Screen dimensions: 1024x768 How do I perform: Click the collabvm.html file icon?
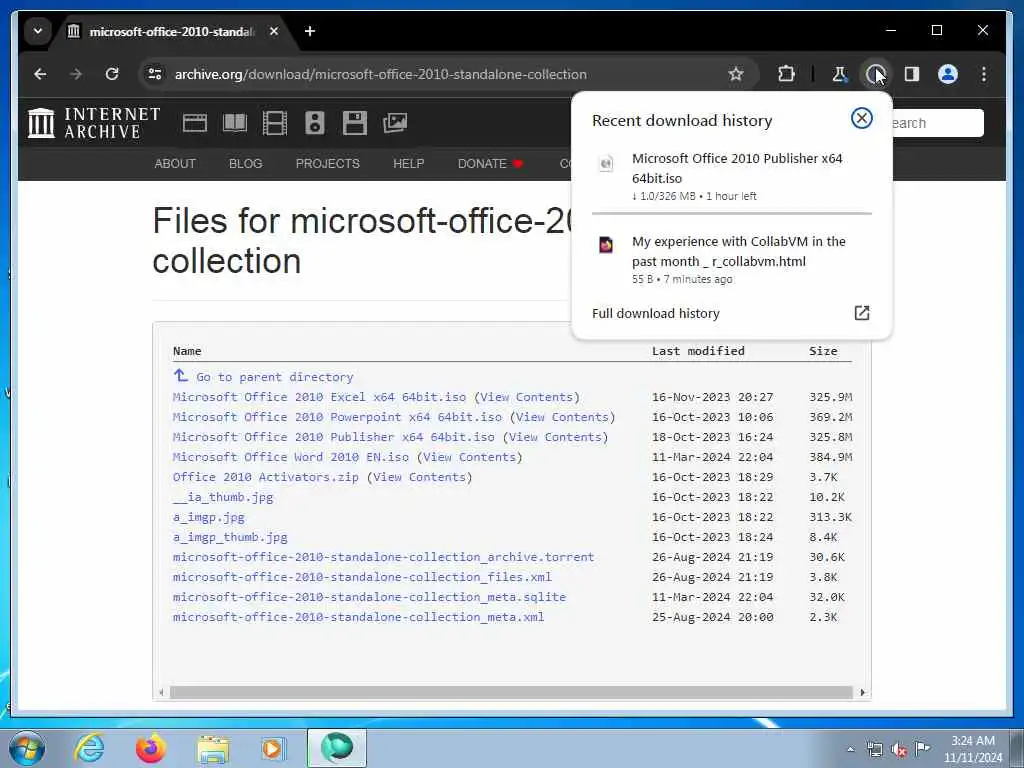(x=606, y=245)
